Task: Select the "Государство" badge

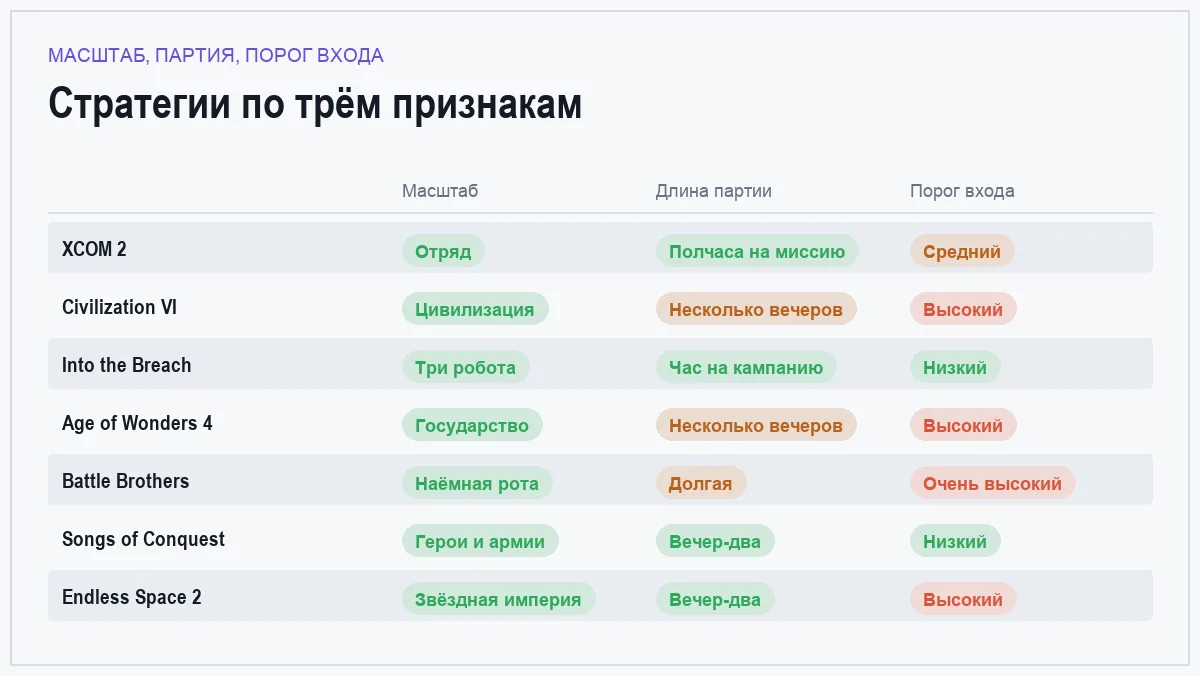Action: (472, 425)
